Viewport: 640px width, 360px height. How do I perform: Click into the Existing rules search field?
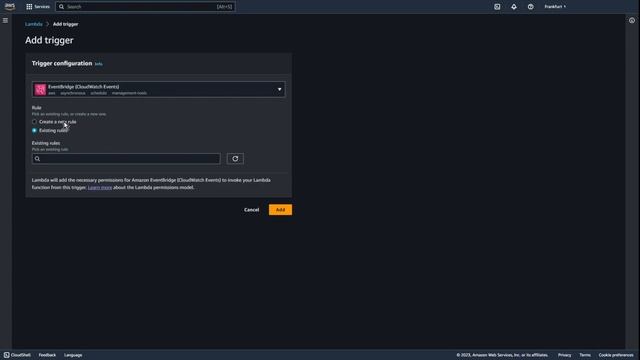click(126, 159)
